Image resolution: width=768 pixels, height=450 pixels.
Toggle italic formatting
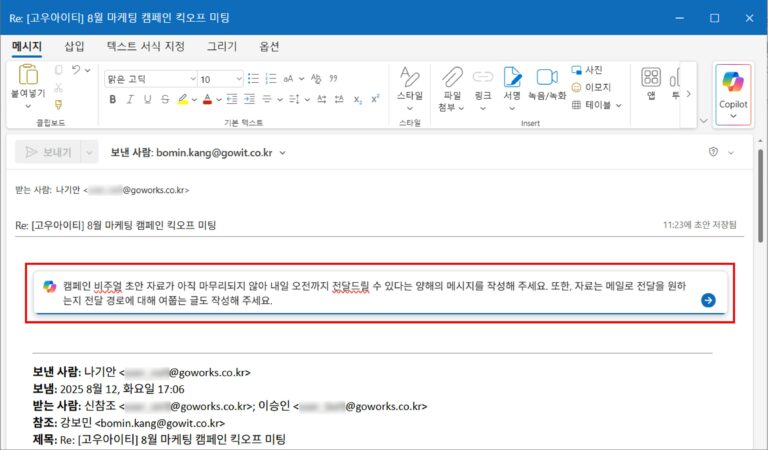[x=130, y=99]
